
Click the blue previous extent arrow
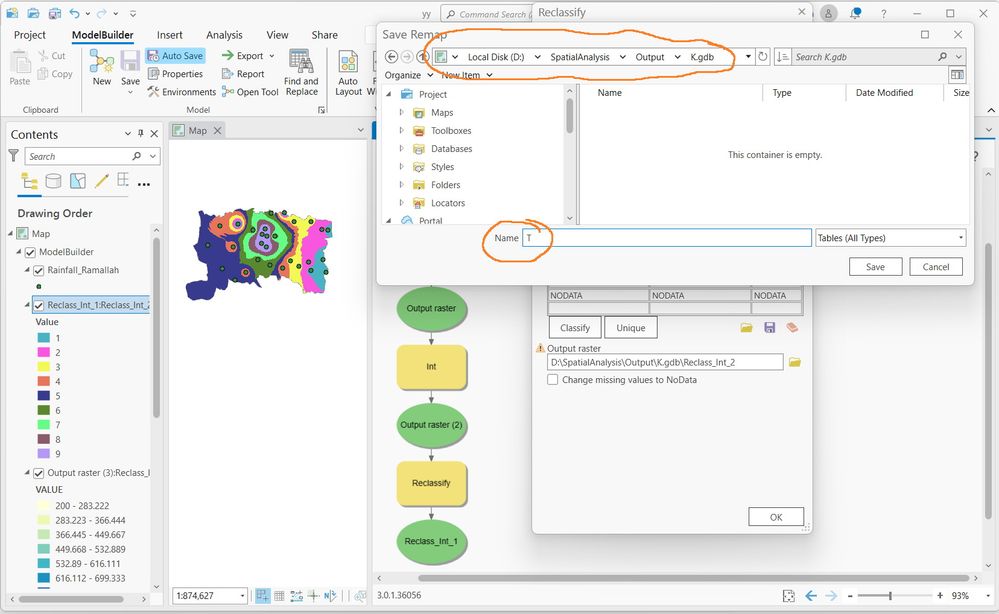click(810, 596)
